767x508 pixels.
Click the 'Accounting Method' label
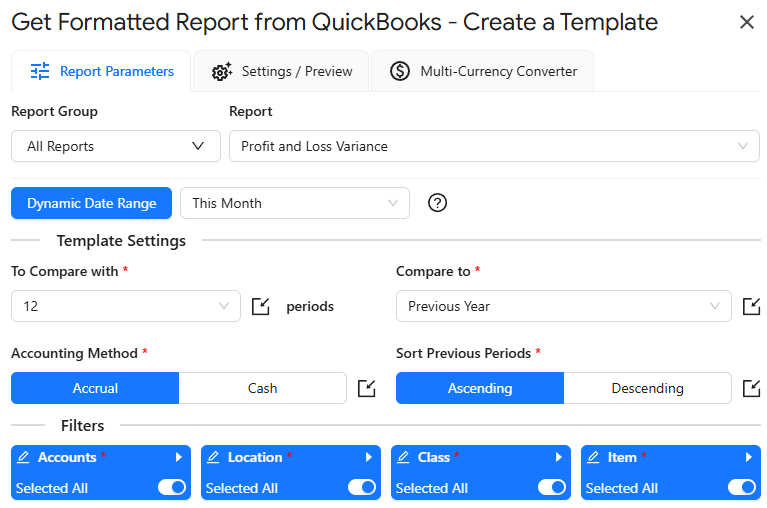tap(74, 353)
